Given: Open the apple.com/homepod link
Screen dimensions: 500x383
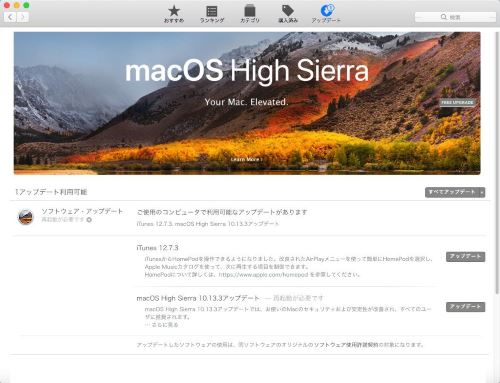Looking at the screenshot, I should pyautogui.click(x=263, y=275).
